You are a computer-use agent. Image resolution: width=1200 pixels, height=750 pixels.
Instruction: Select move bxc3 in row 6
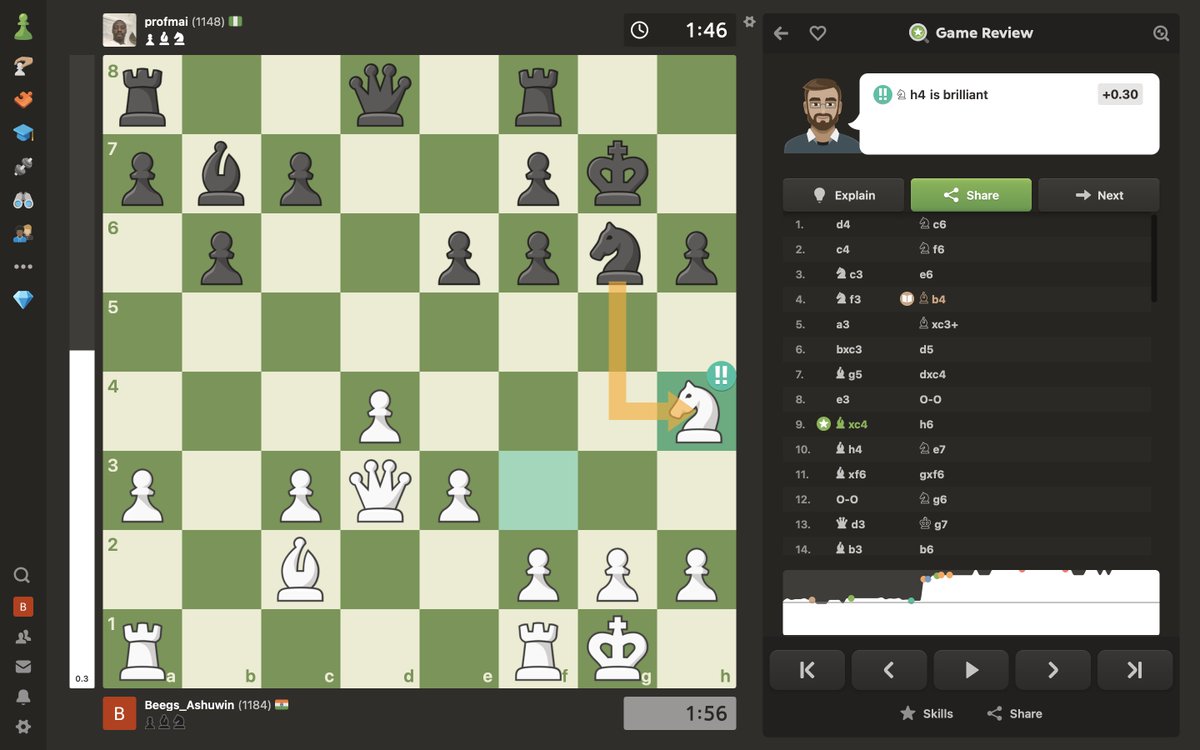pyautogui.click(x=849, y=349)
